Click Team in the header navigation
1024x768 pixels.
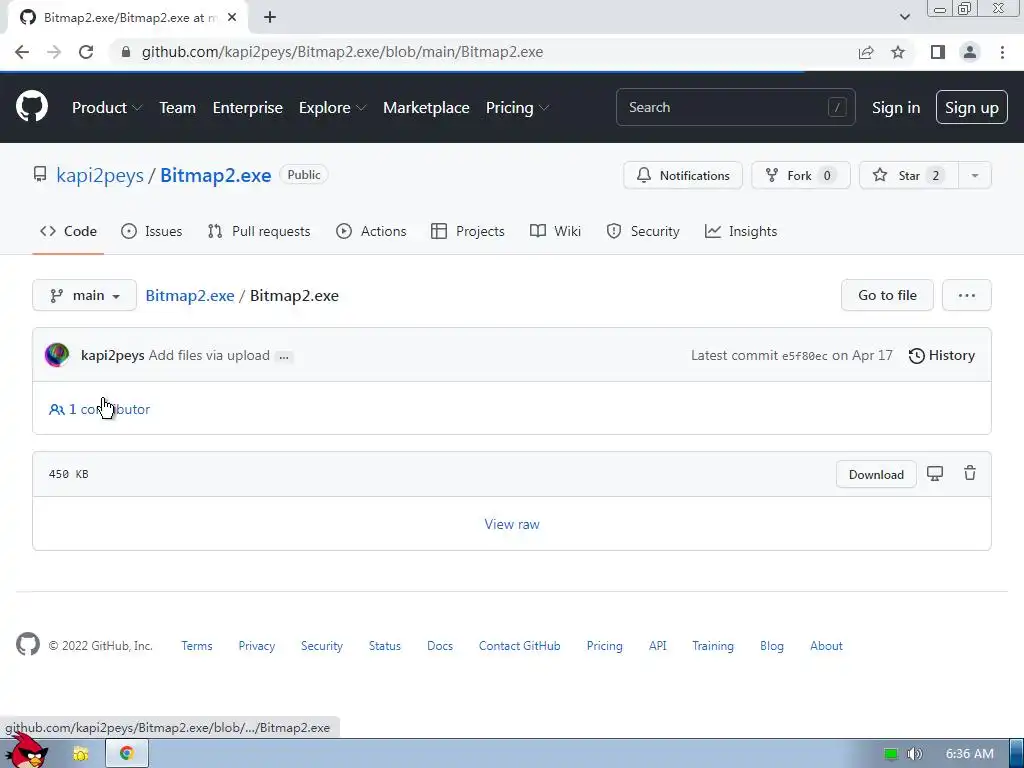178,108
